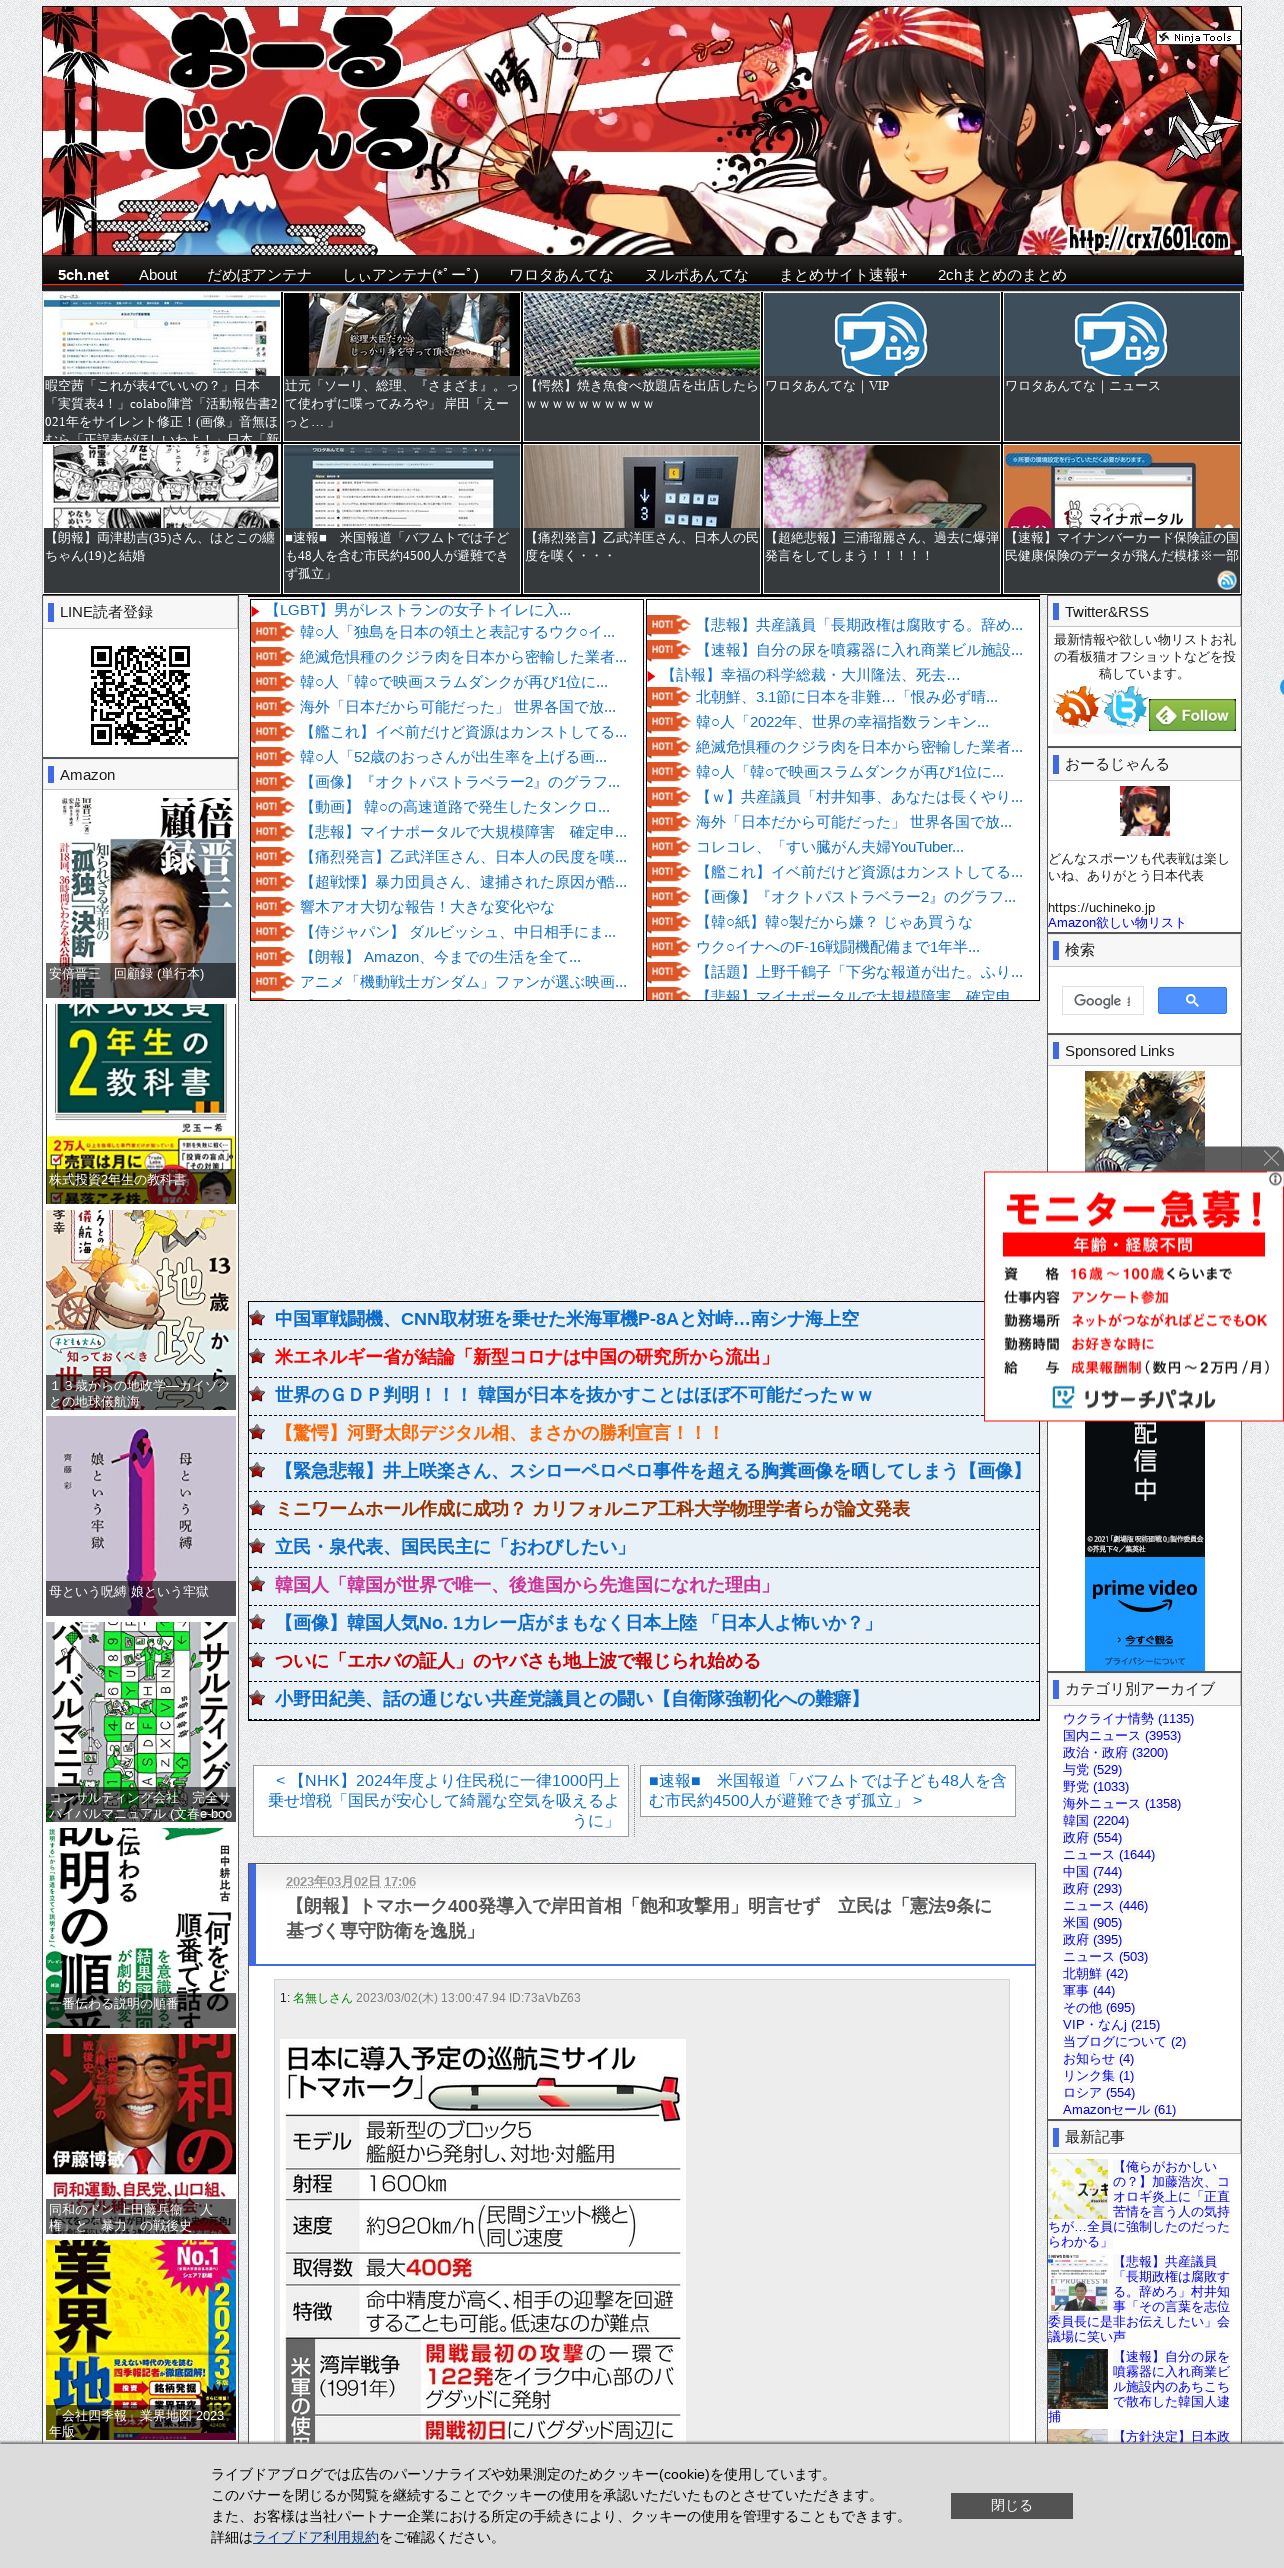Open ウクライナ情勢 (1135) category
This screenshot has height=2568, width=1284.
(x=1128, y=1718)
